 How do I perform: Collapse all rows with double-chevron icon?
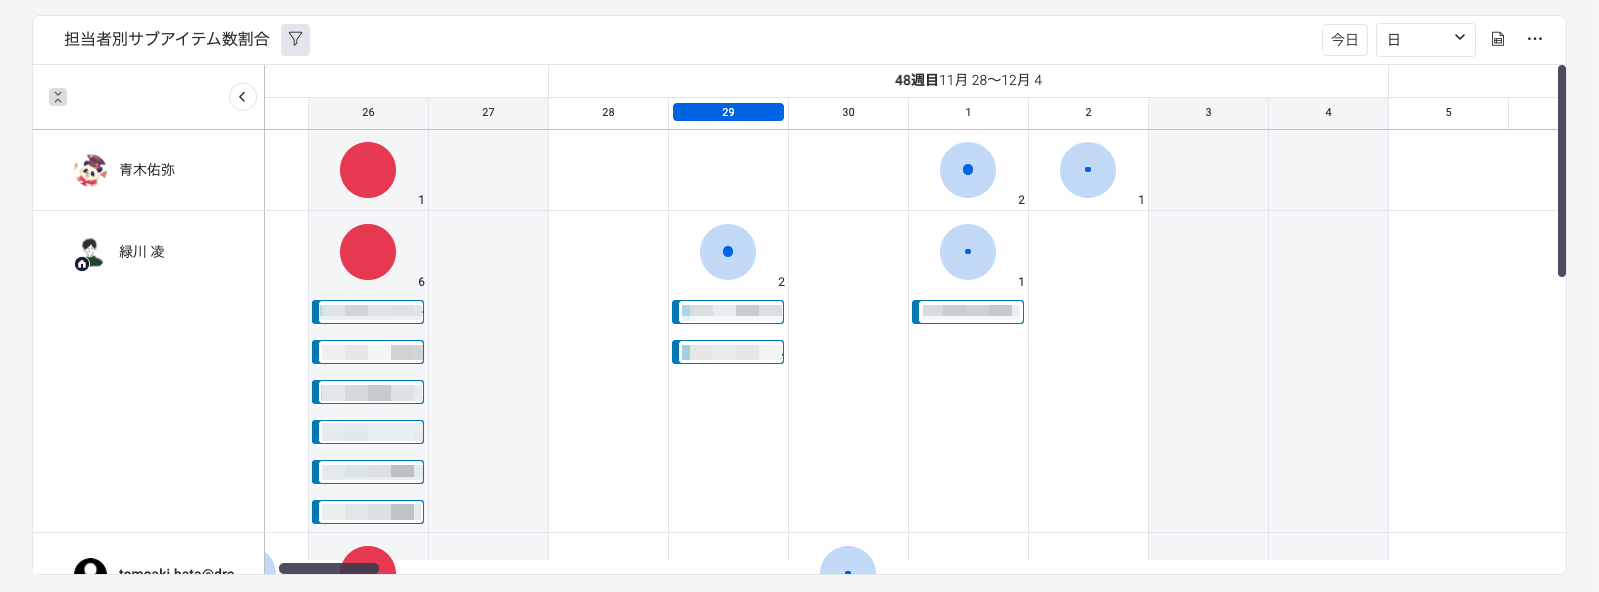(58, 97)
